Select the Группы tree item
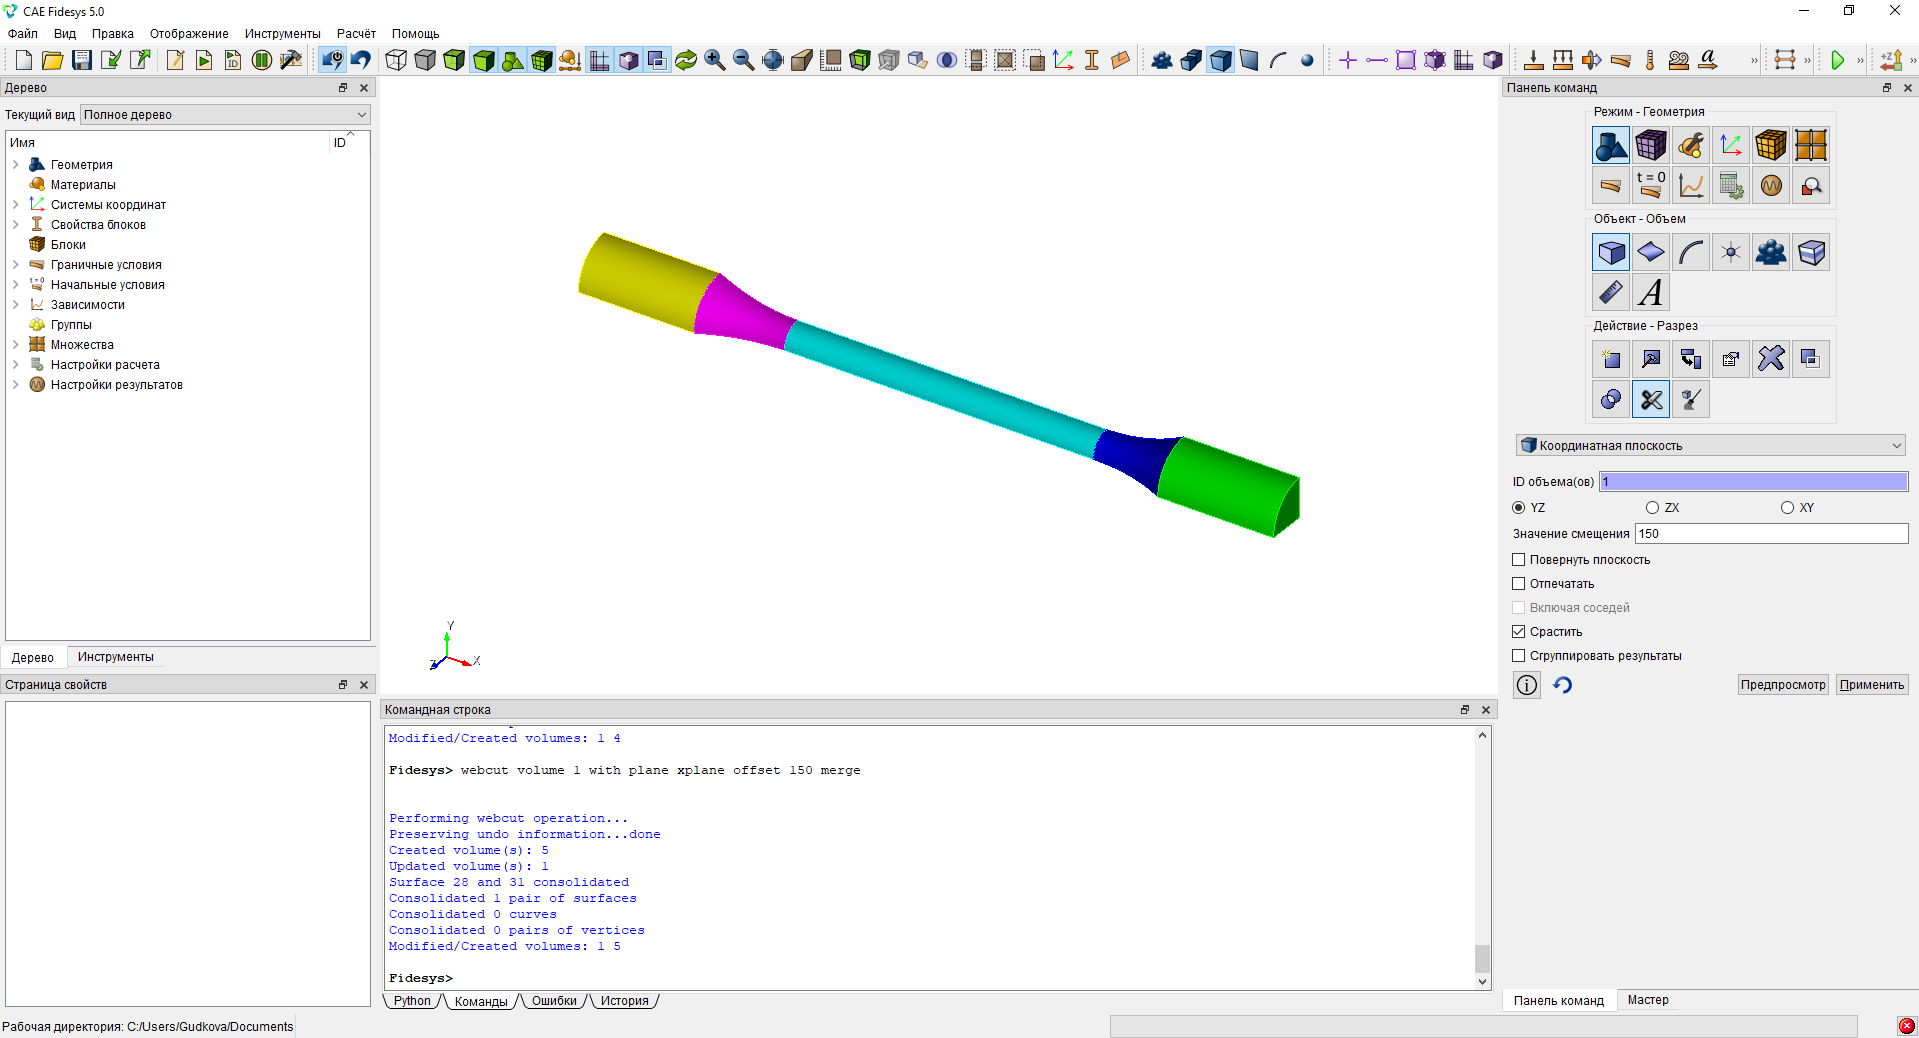 pyautogui.click(x=71, y=325)
